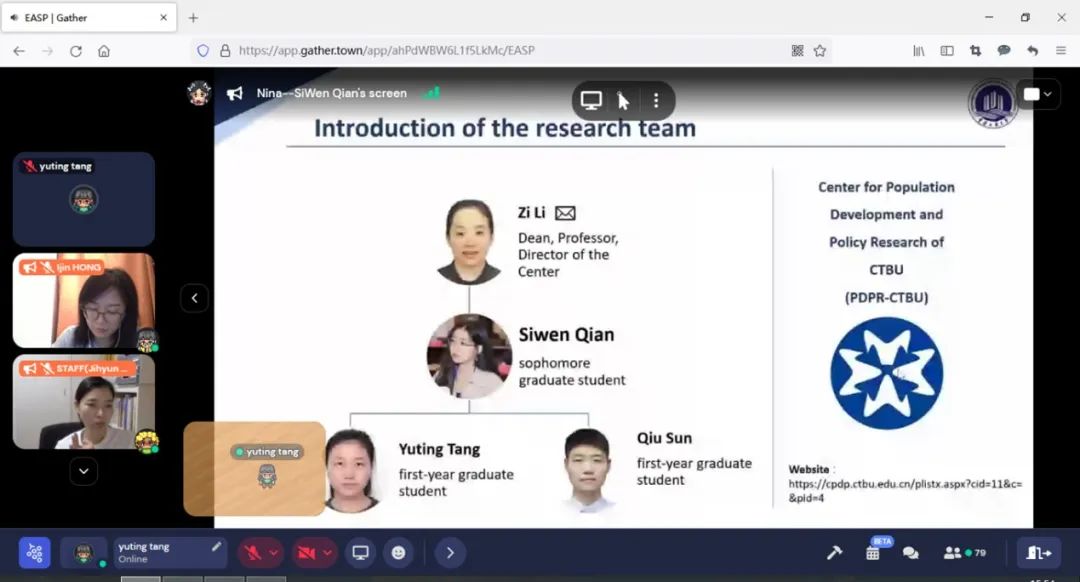The image size is (1080, 582).
Task: Open the chat bubble panel
Action: pos(910,553)
